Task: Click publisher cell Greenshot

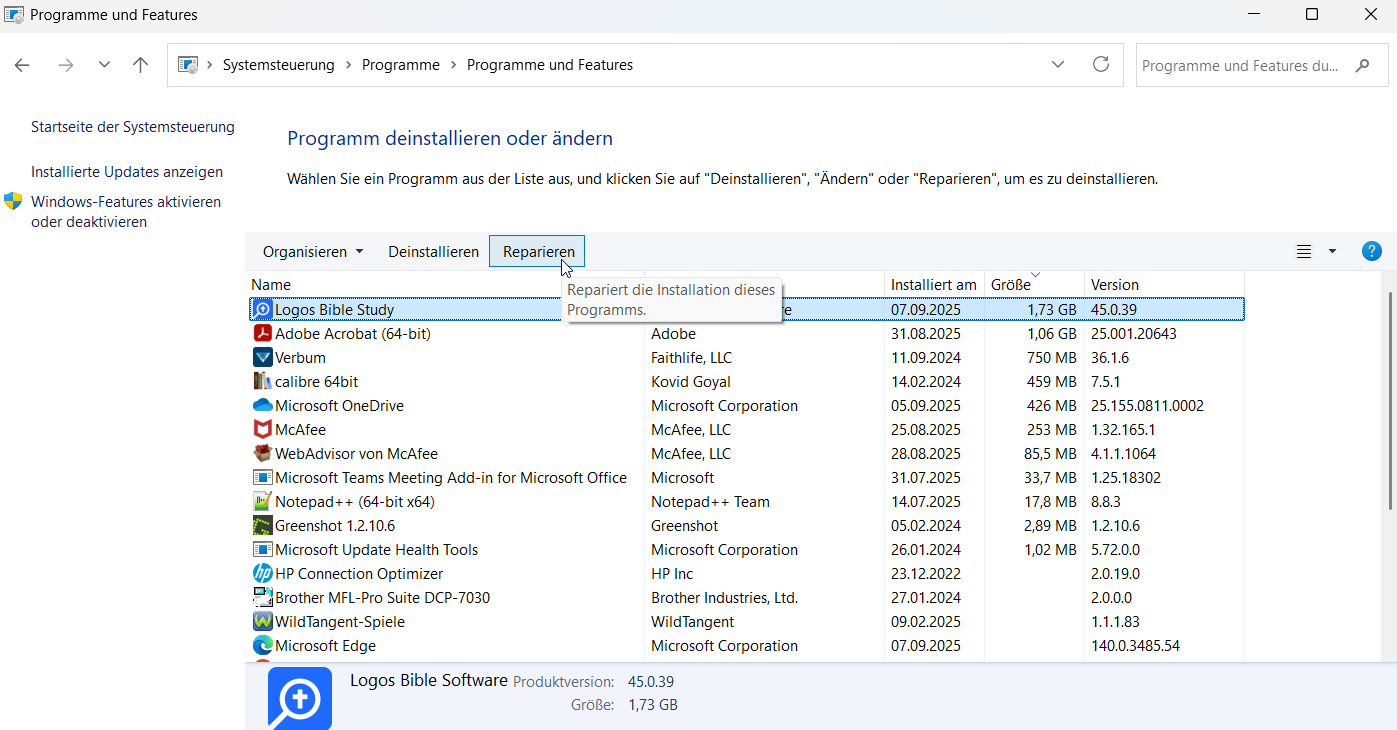Action: 685,525
